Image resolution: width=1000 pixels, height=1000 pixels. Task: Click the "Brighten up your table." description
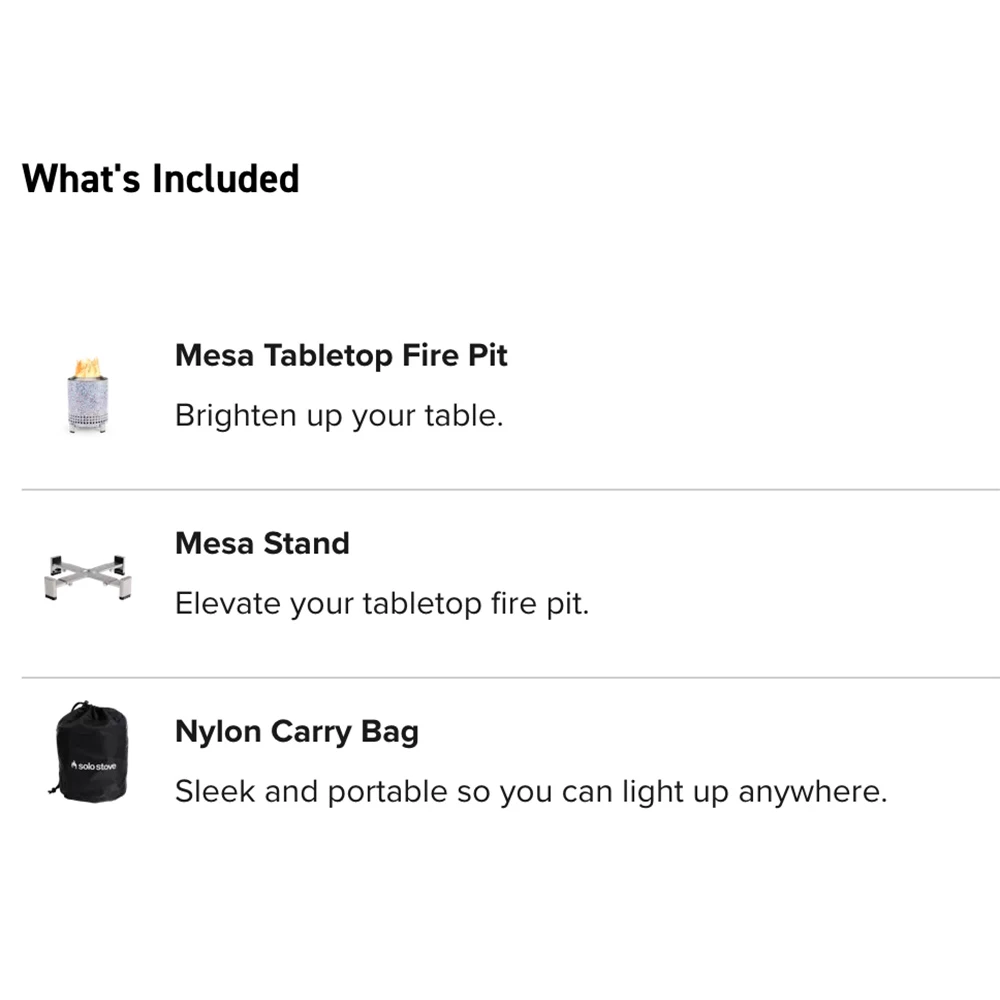(339, 415)
